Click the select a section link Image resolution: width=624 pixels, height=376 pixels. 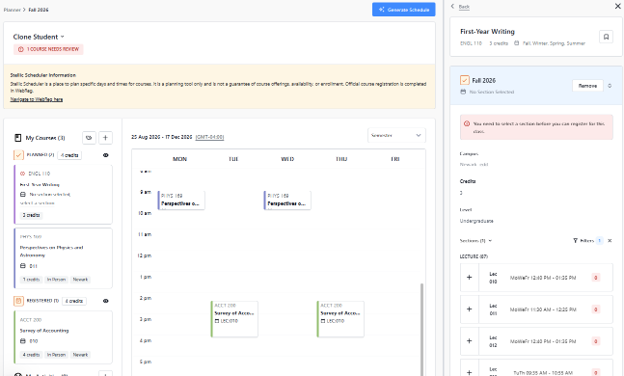pyautogui.click(x=37, y=203)
